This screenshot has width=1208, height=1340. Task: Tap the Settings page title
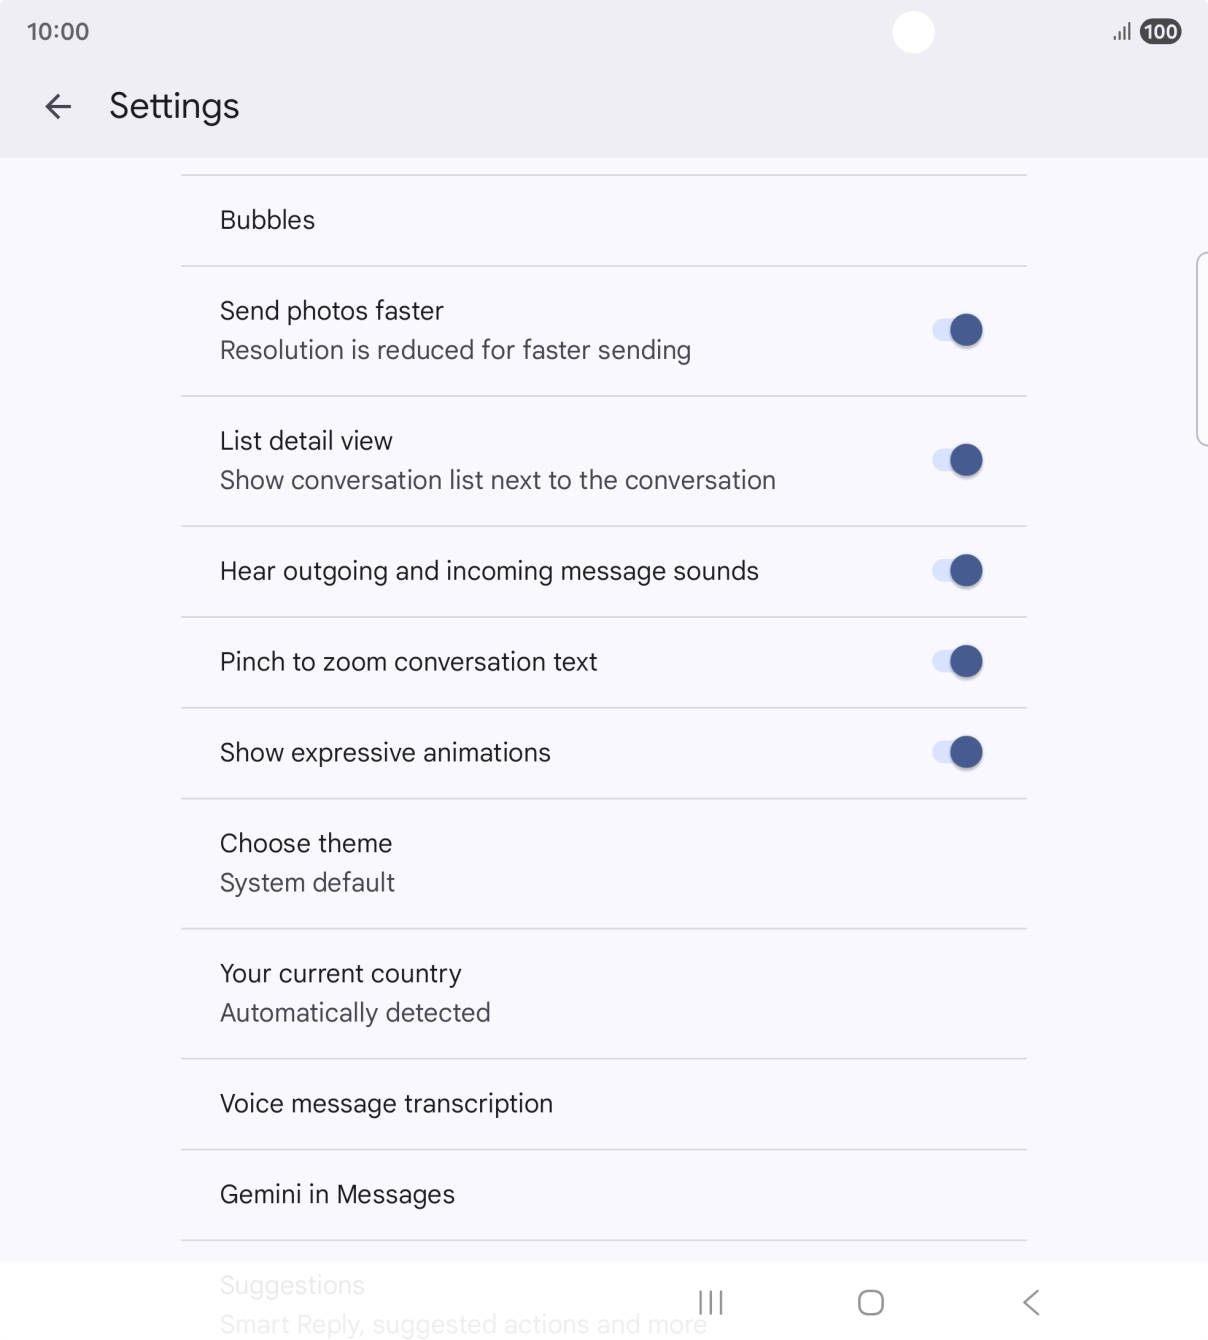click(x=174, y=106)
